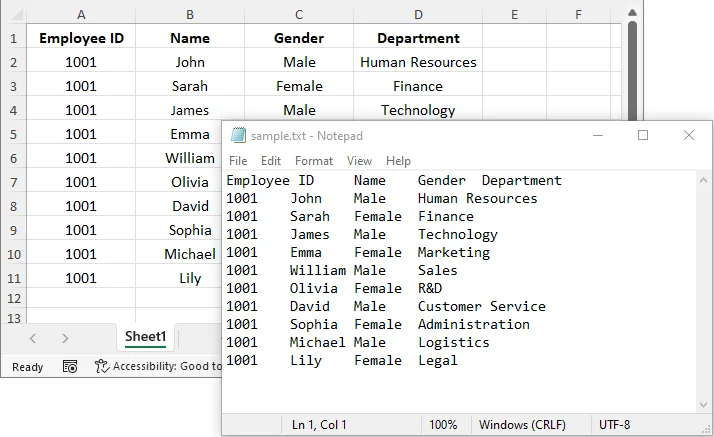Select the 'William' cell in Excel

tap(178, 158)
